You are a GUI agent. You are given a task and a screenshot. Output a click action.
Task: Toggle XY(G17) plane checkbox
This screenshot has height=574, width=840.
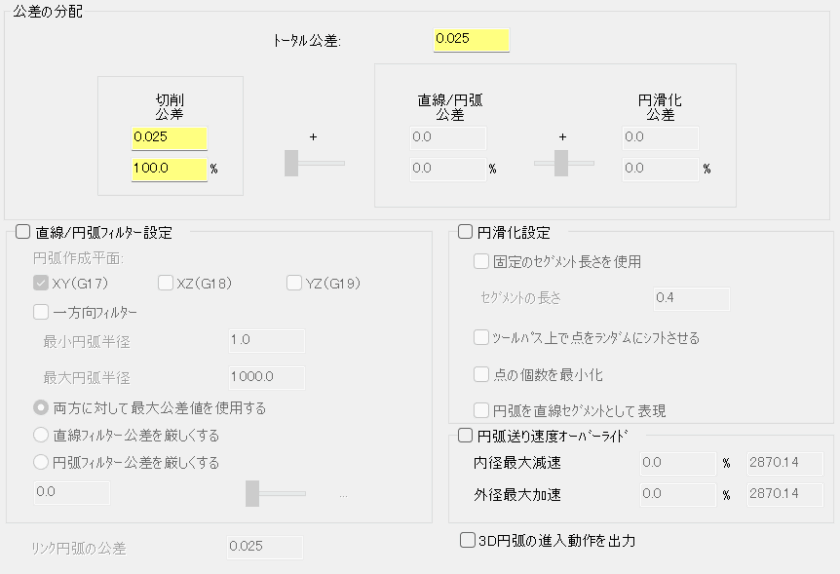(40, 283)
